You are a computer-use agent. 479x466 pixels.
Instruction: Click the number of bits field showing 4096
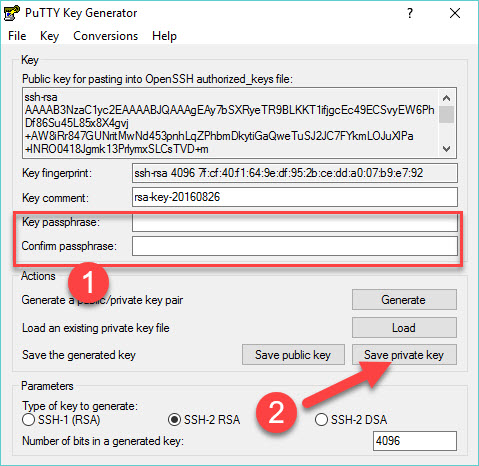click(x=415, y=441)
